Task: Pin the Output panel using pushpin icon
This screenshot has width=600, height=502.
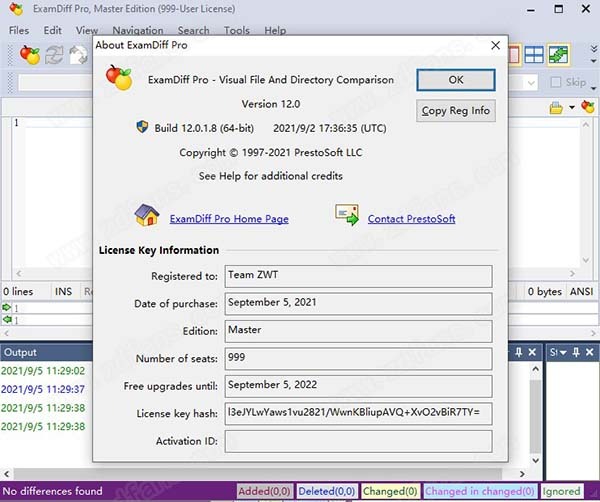Action: pos(518,352)
